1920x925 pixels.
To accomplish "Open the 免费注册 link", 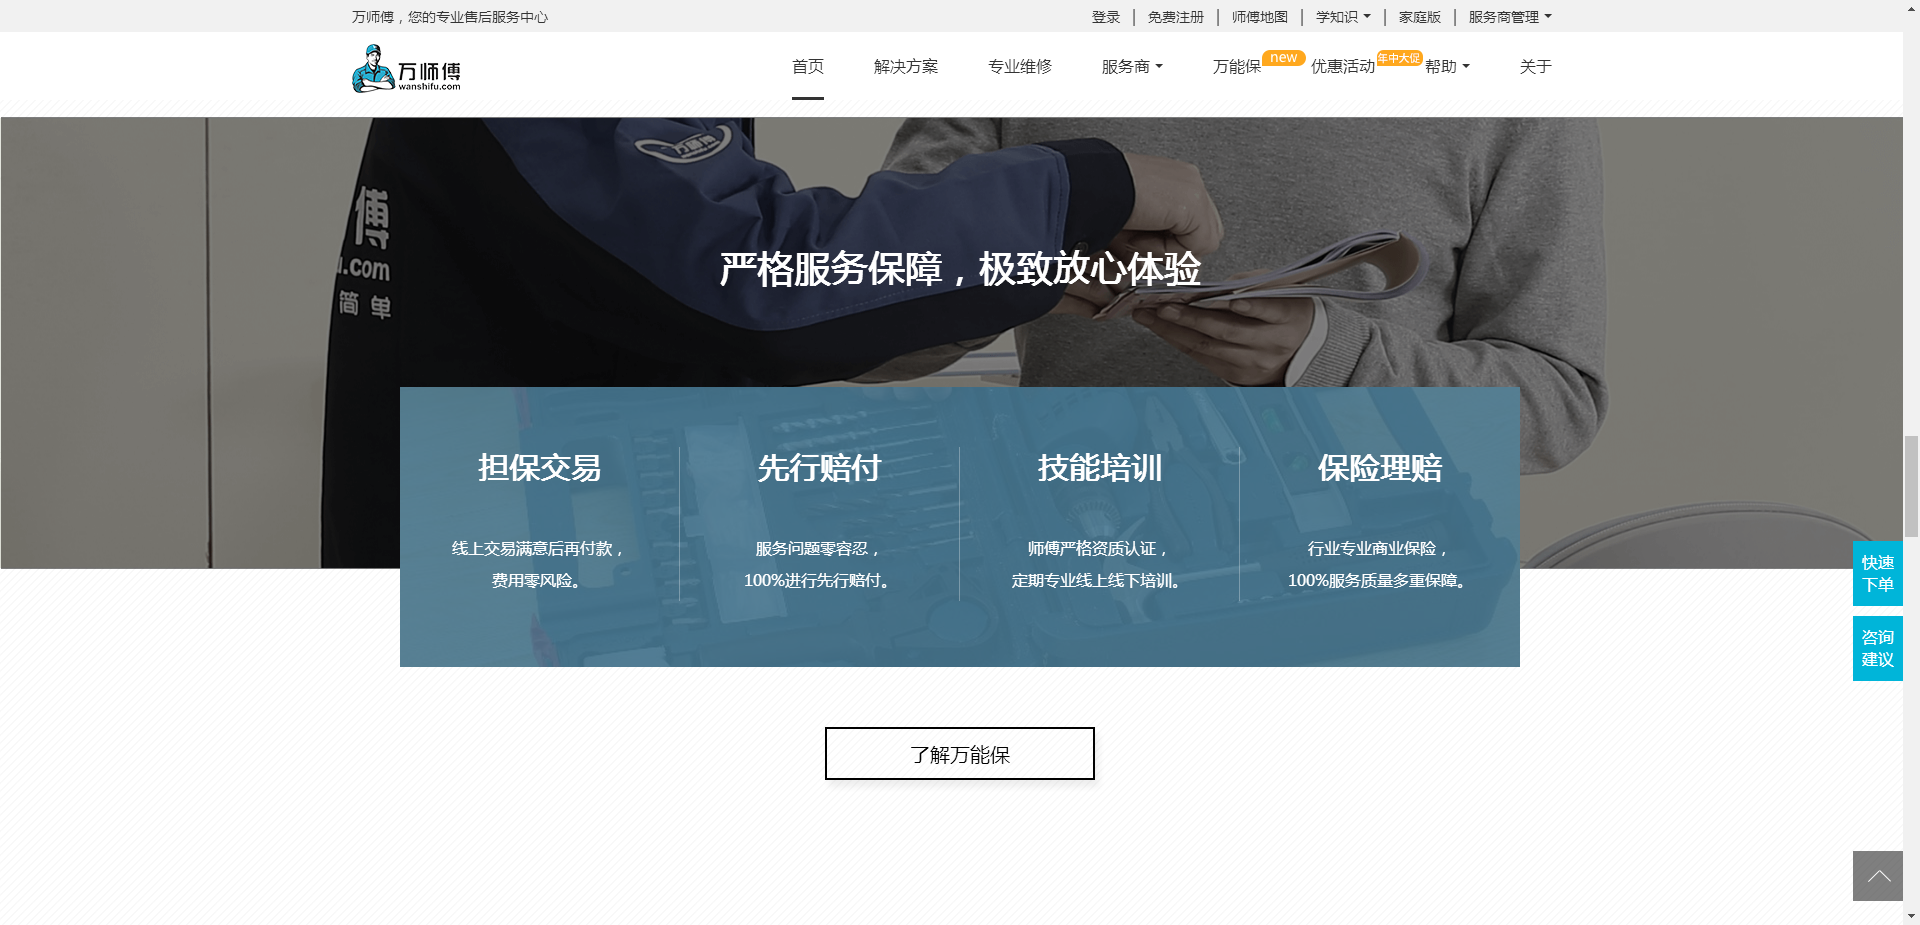I will click(x=1175, y=17).
